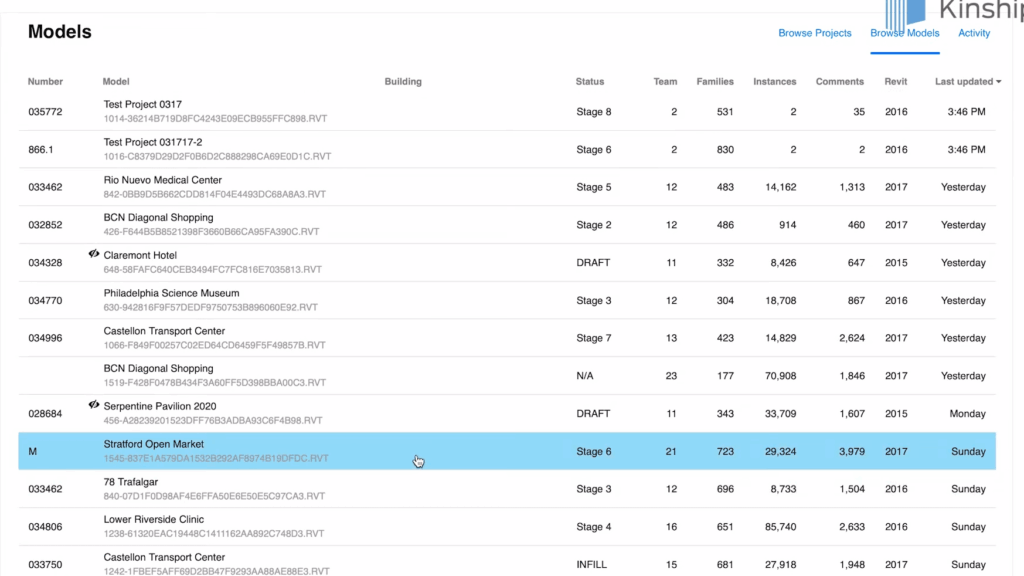
Task: Select the Stratford Open Market highlighted row
Action: (x=507, y=451)
